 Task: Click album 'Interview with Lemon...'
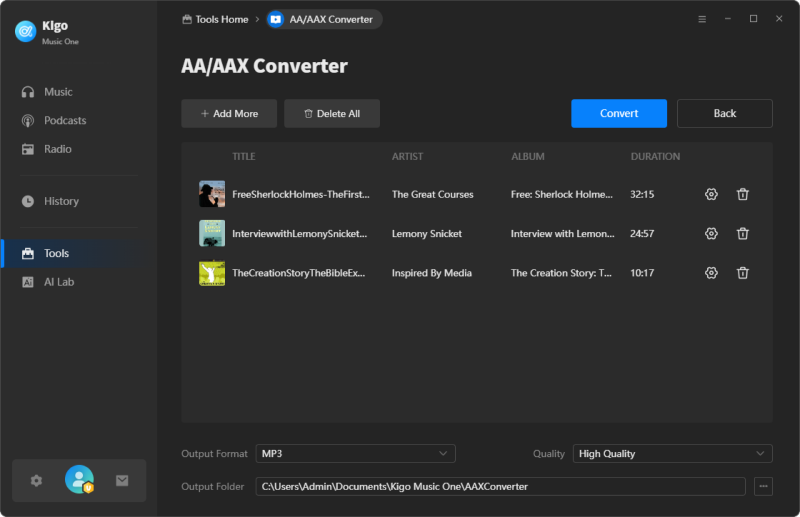click(x=563, y=234)
